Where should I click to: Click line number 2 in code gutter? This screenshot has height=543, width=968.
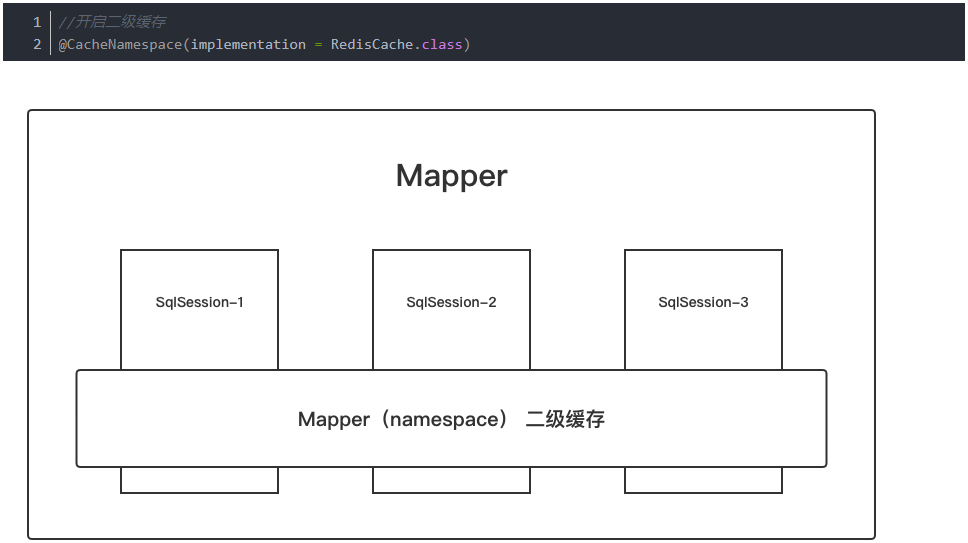coord(37,45)
